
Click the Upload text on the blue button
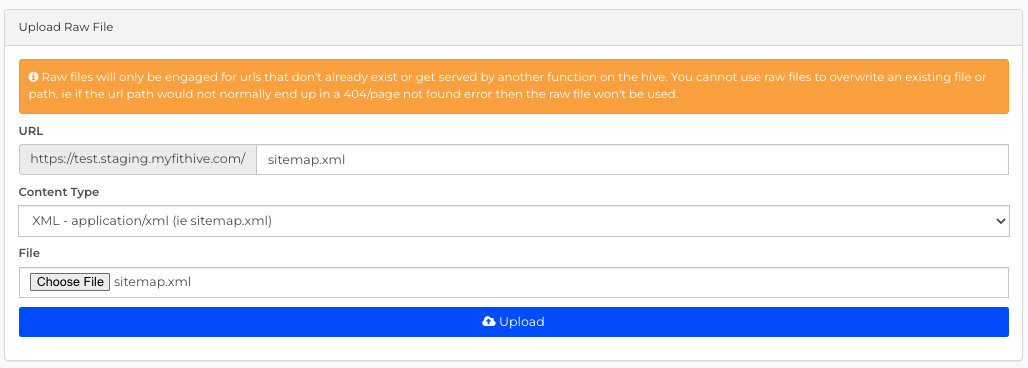point(522,322)
